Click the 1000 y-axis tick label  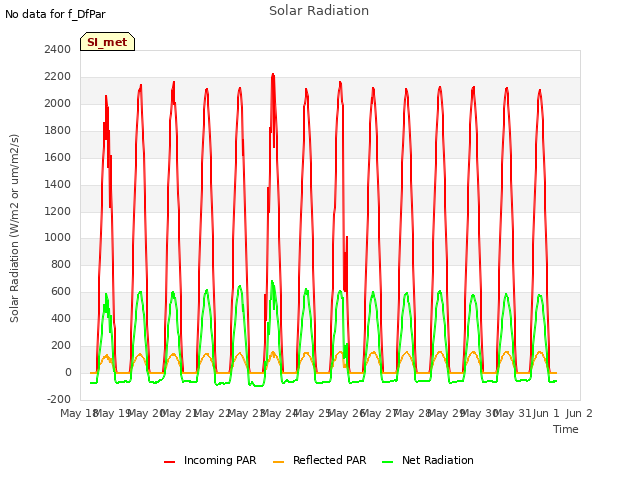pos(58,238)
